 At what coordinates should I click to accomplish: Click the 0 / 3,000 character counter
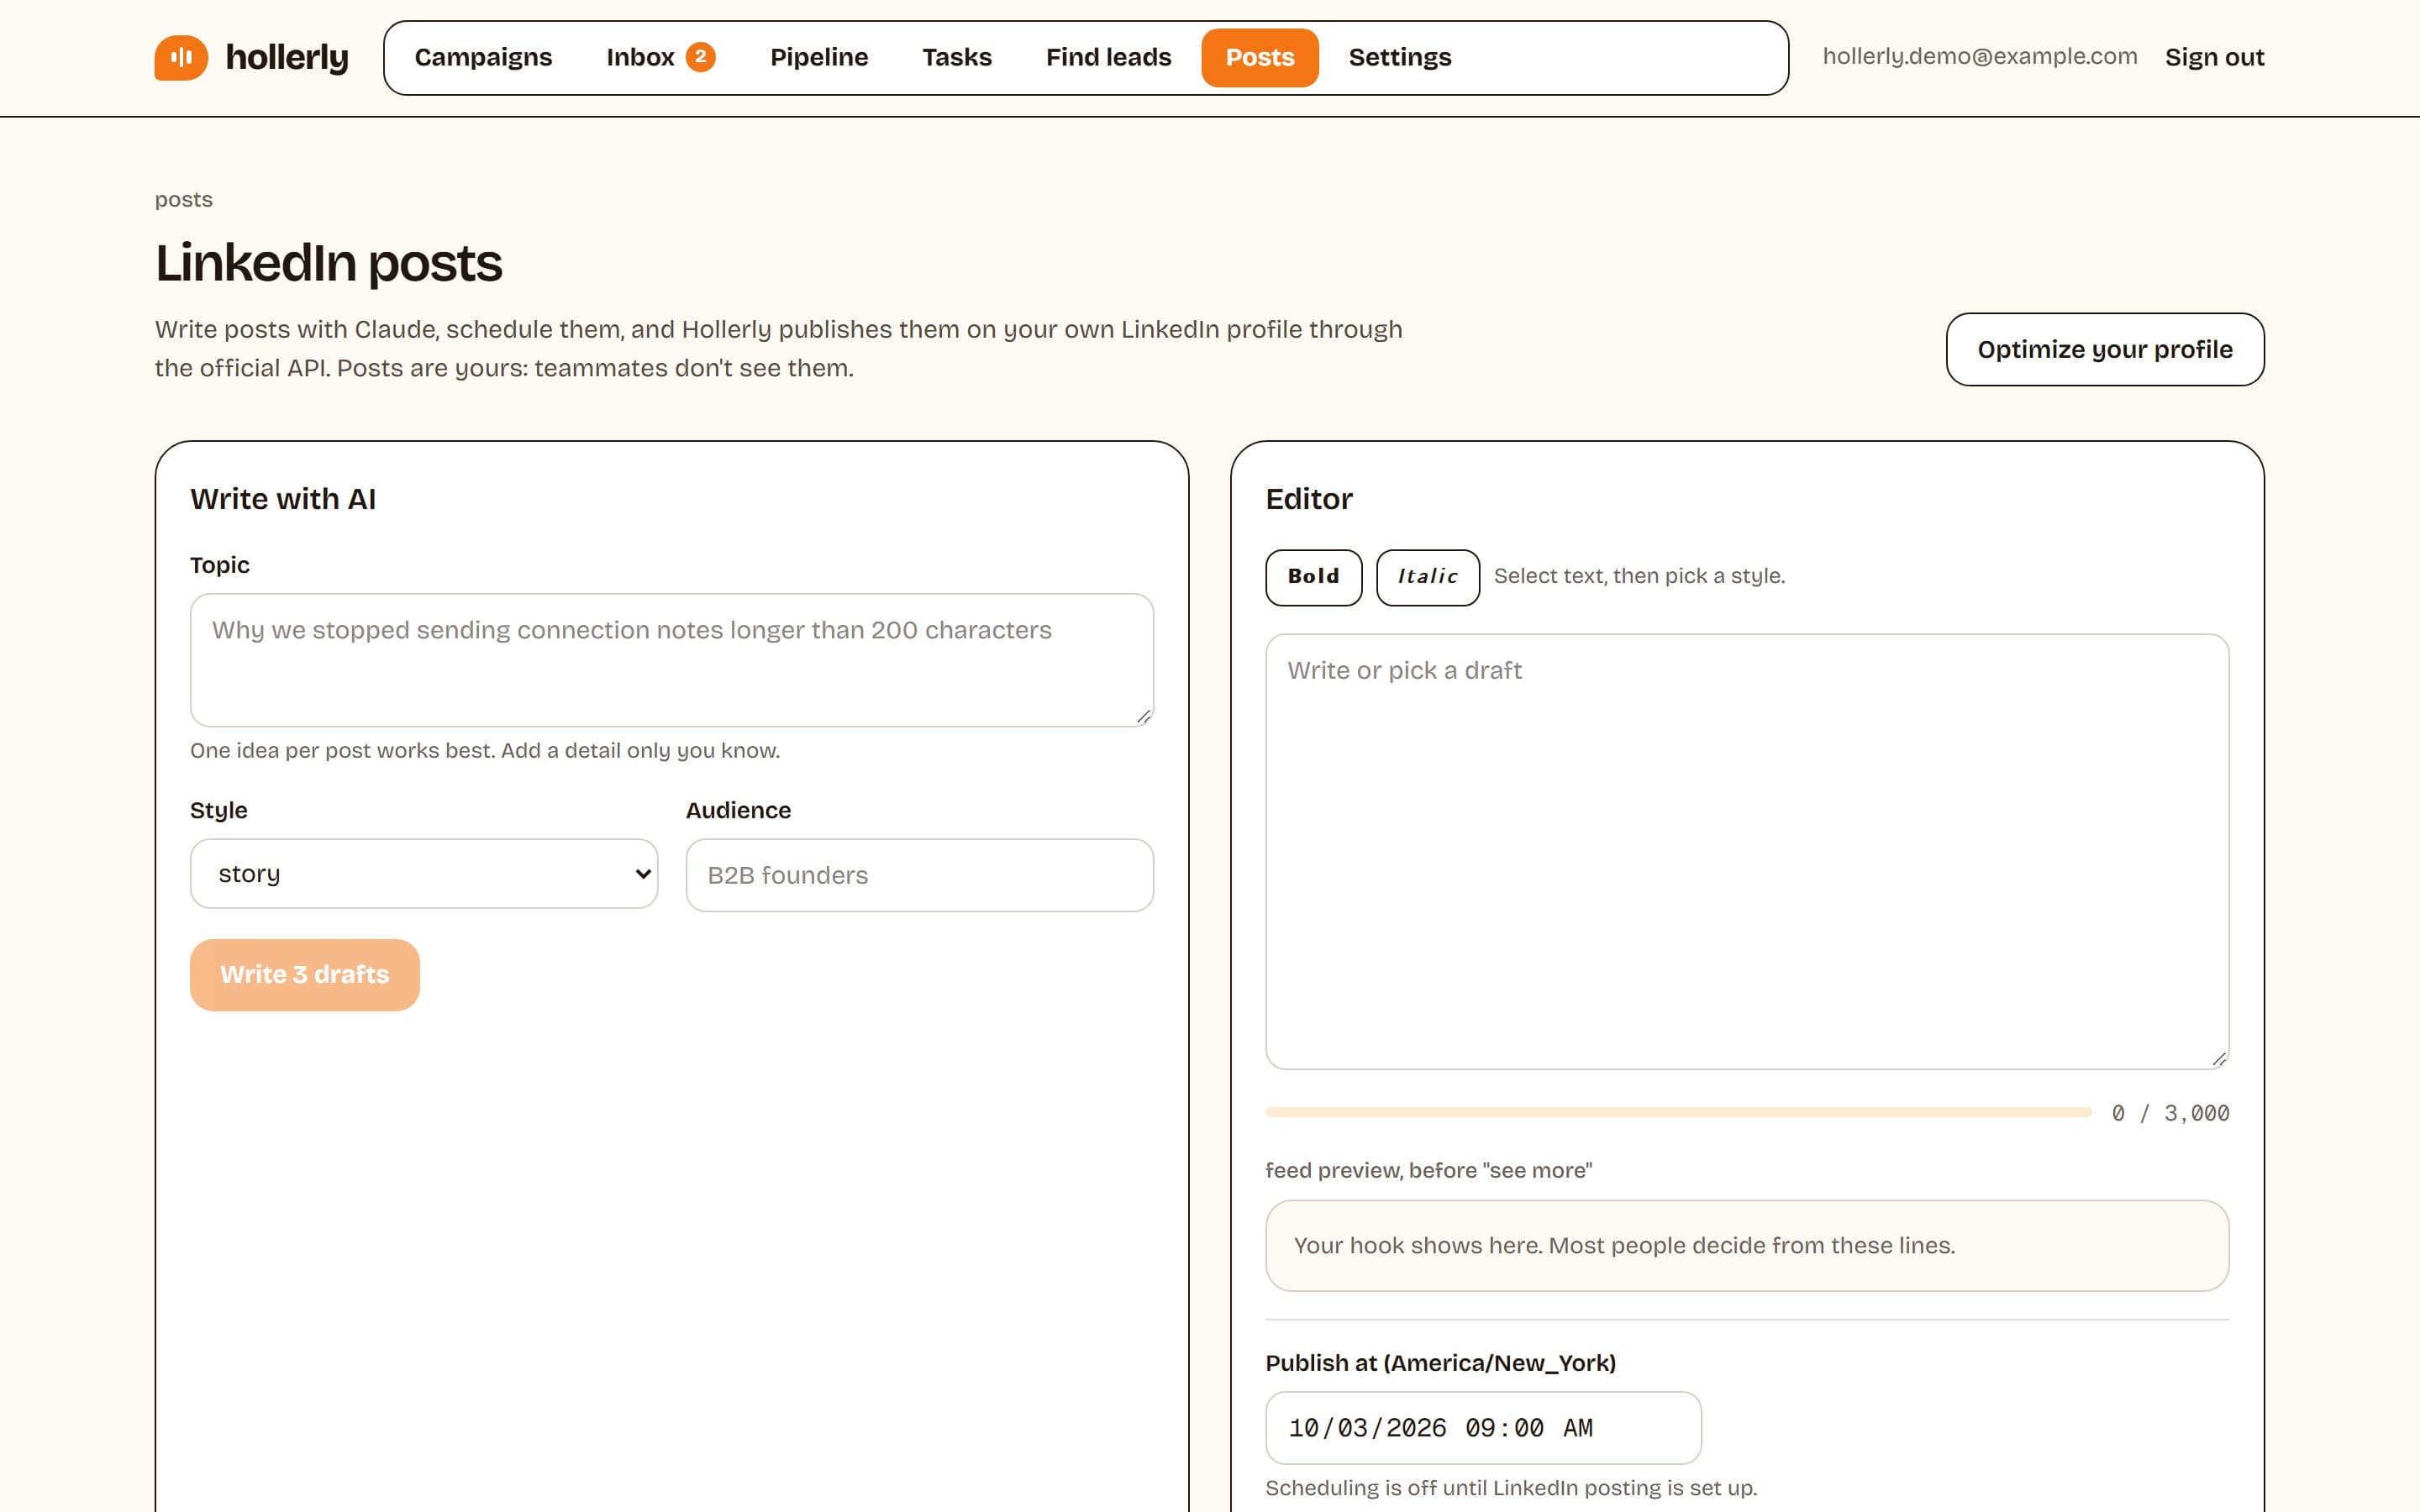2170,1113
